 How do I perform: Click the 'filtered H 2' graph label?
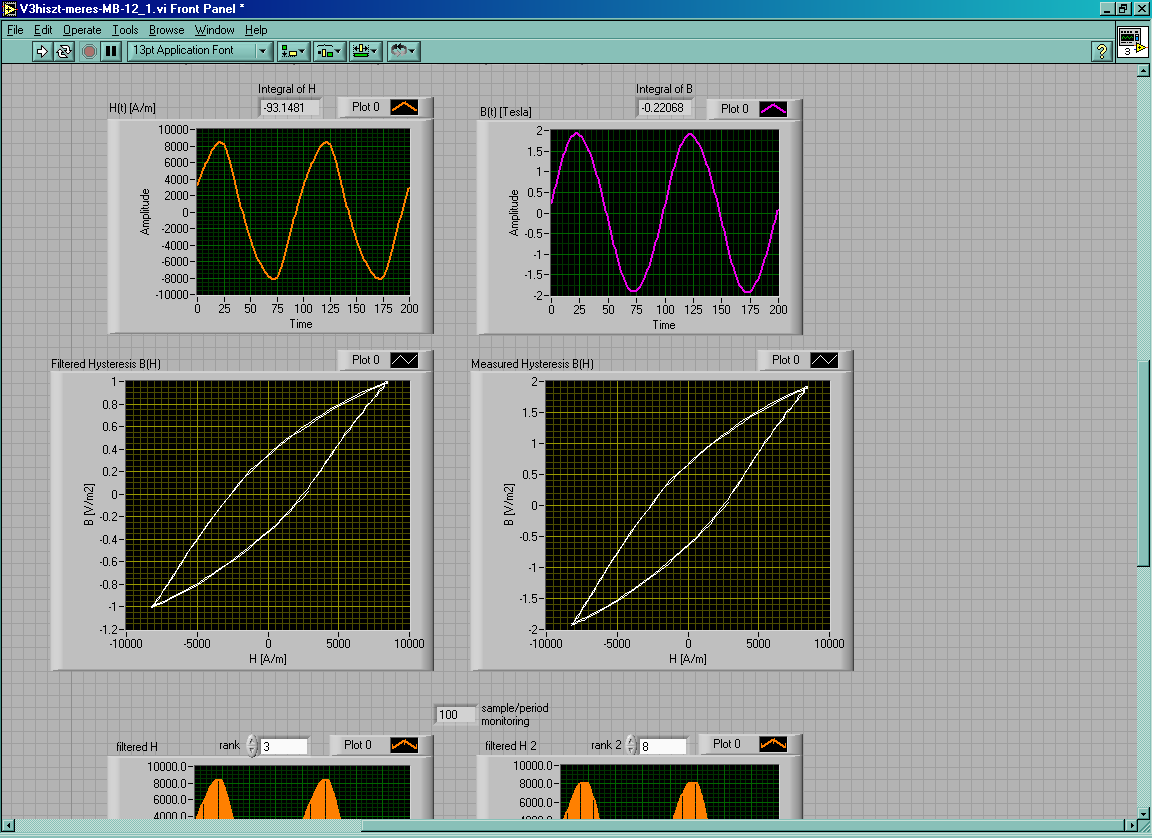[x=511, y=746]
